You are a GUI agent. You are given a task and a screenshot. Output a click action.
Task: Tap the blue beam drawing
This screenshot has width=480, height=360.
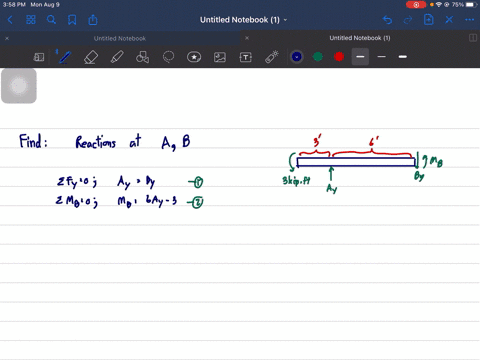pos(356,162)
